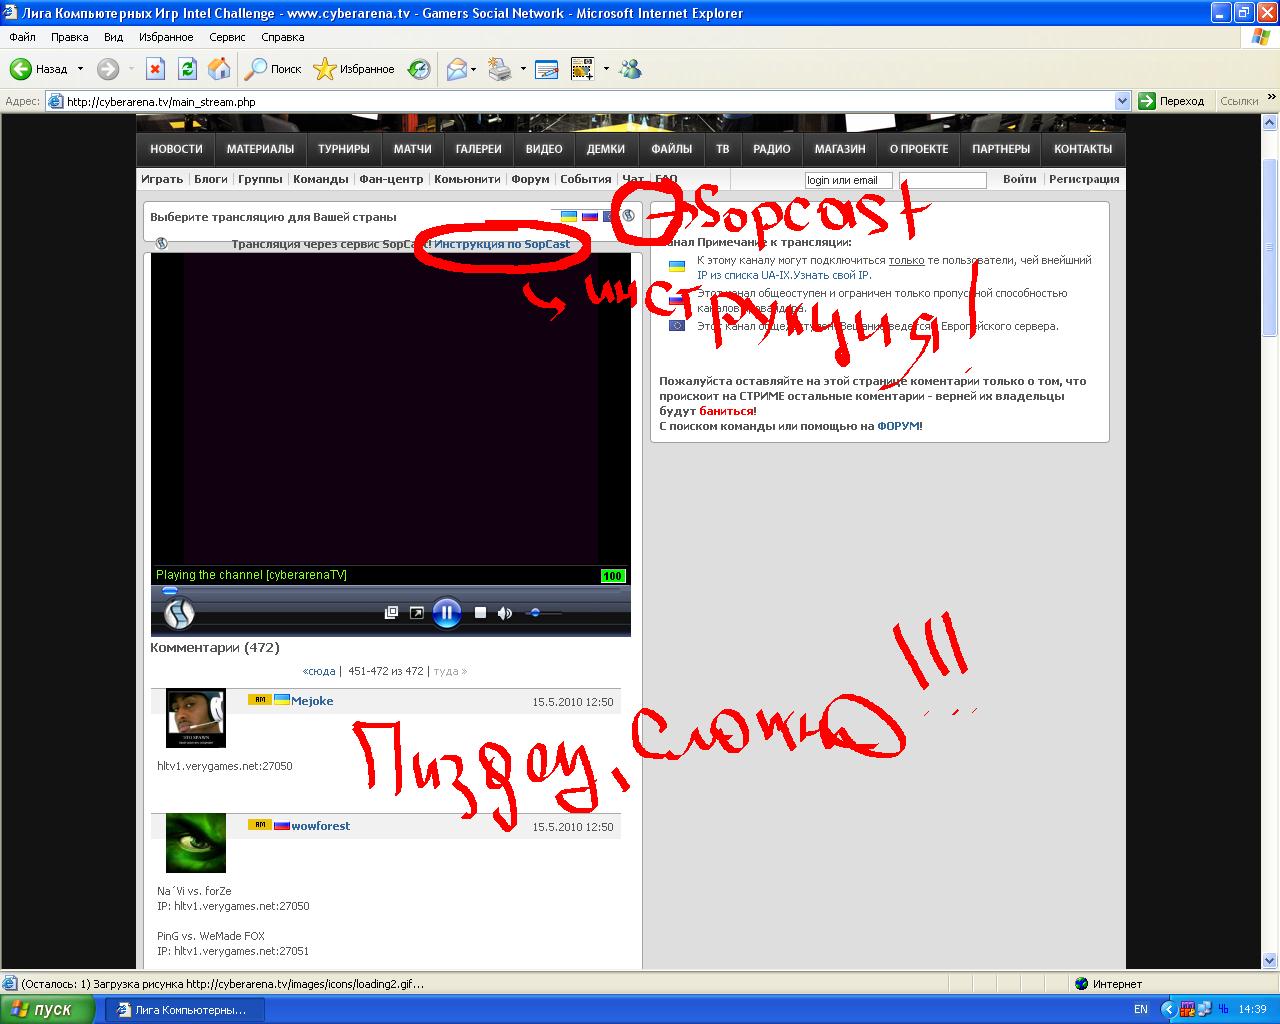Click the SopCast logo in the player

pos(178,613)
